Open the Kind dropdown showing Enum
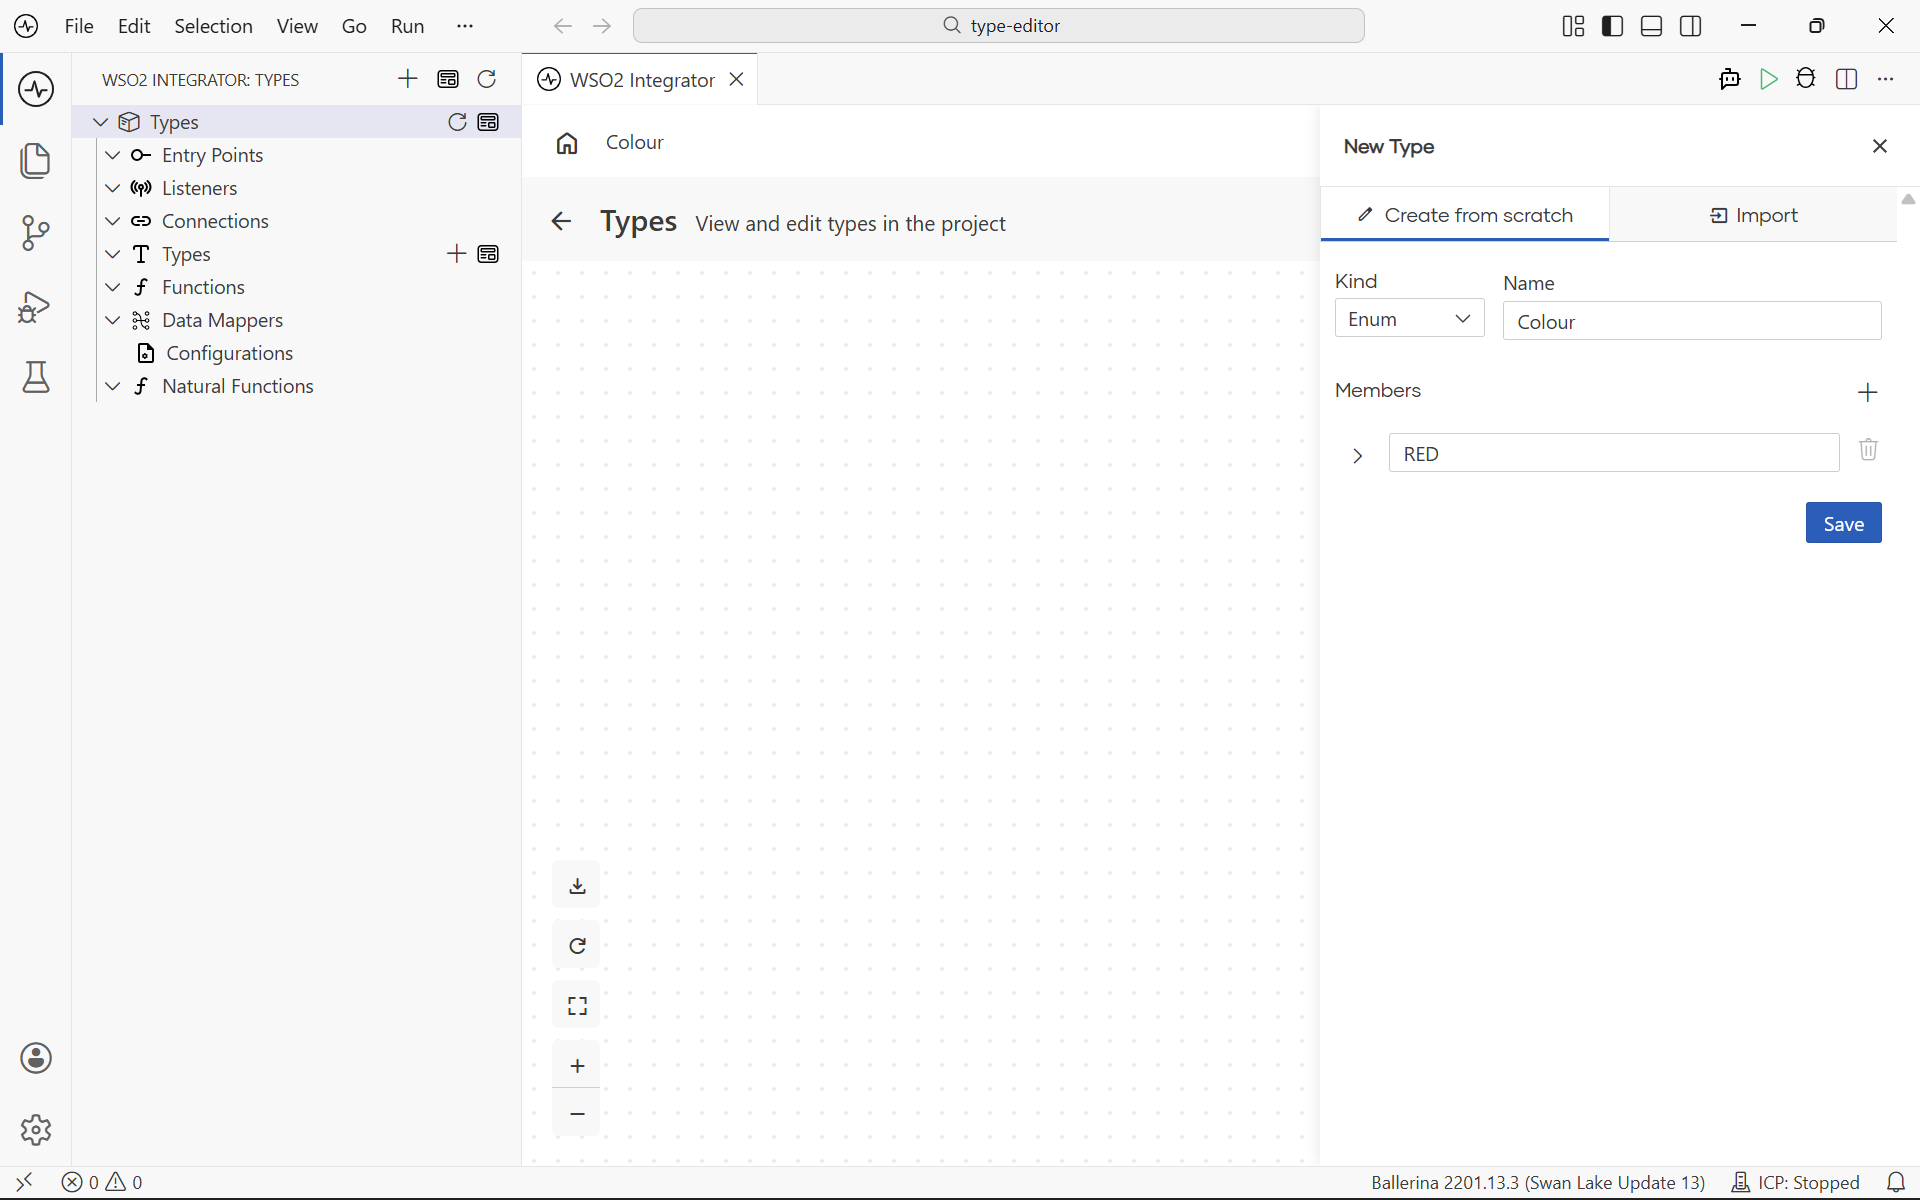Image resolution: width=1920 pixels, height=1200 pixels. (x=1409, y=319)
